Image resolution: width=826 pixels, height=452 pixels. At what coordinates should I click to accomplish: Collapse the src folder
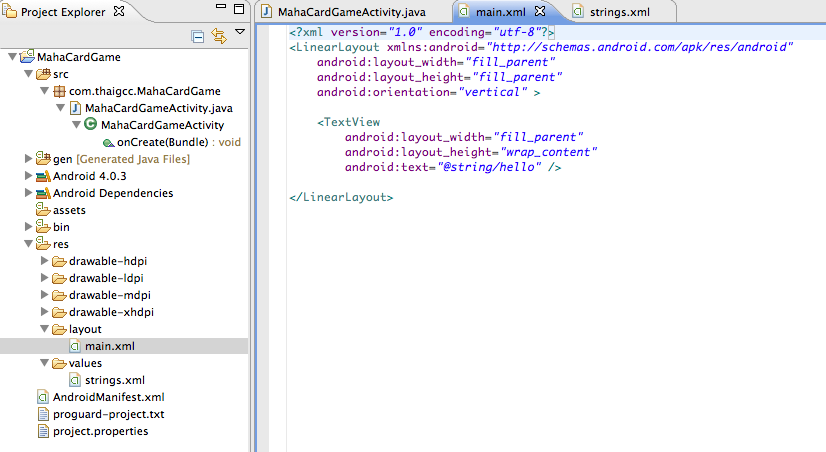coord(28,74)
